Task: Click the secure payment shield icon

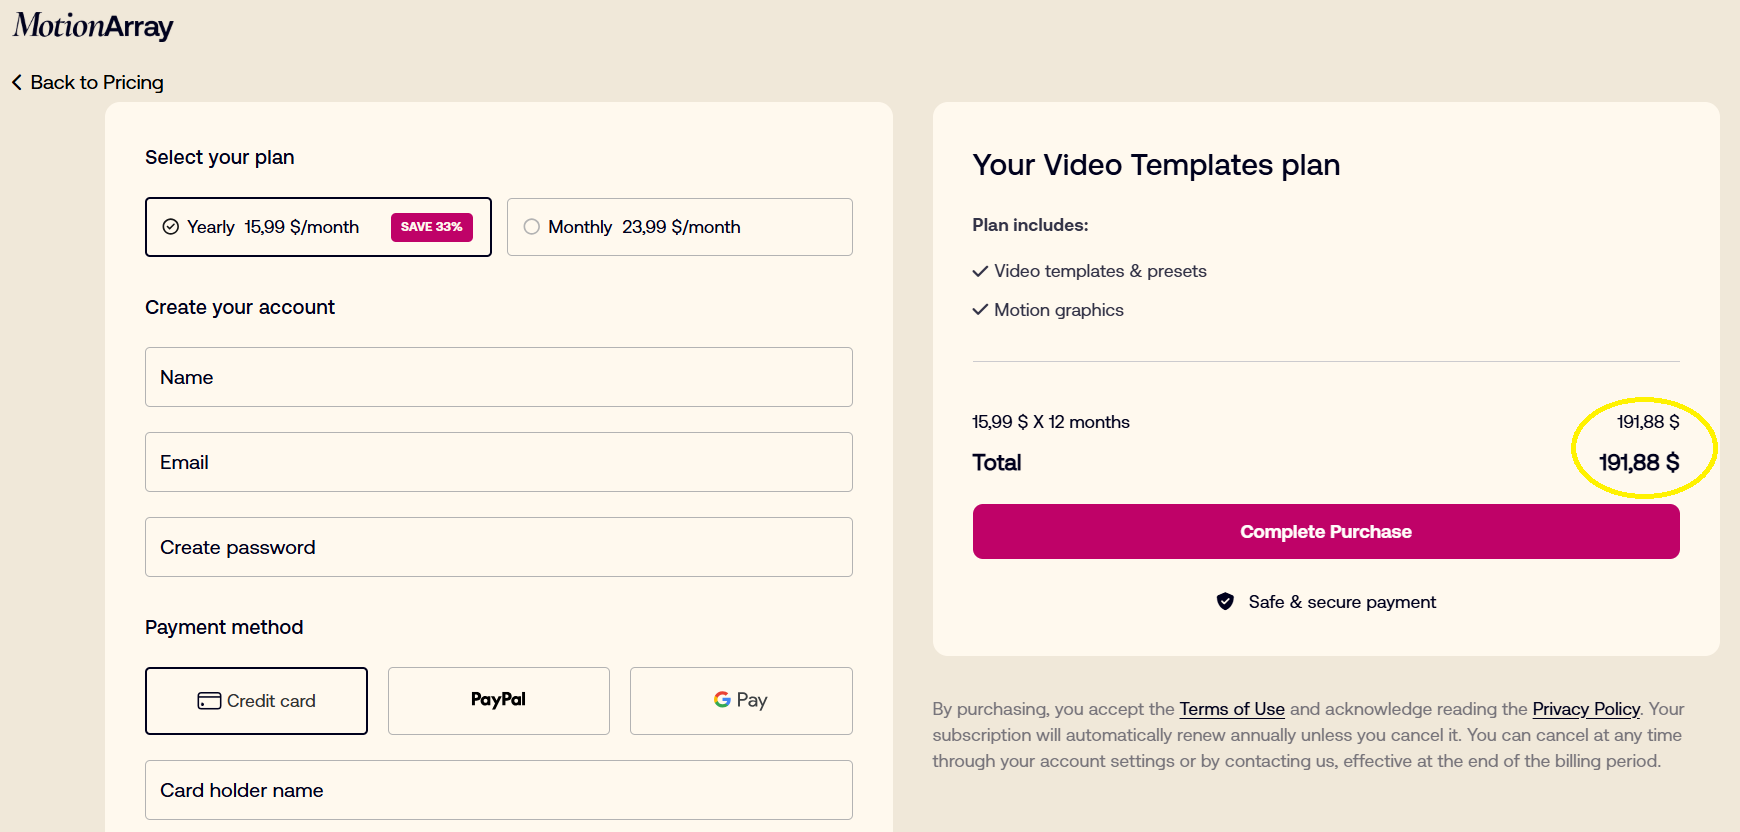Action: pyautogui.click(x=1225, y=601)
